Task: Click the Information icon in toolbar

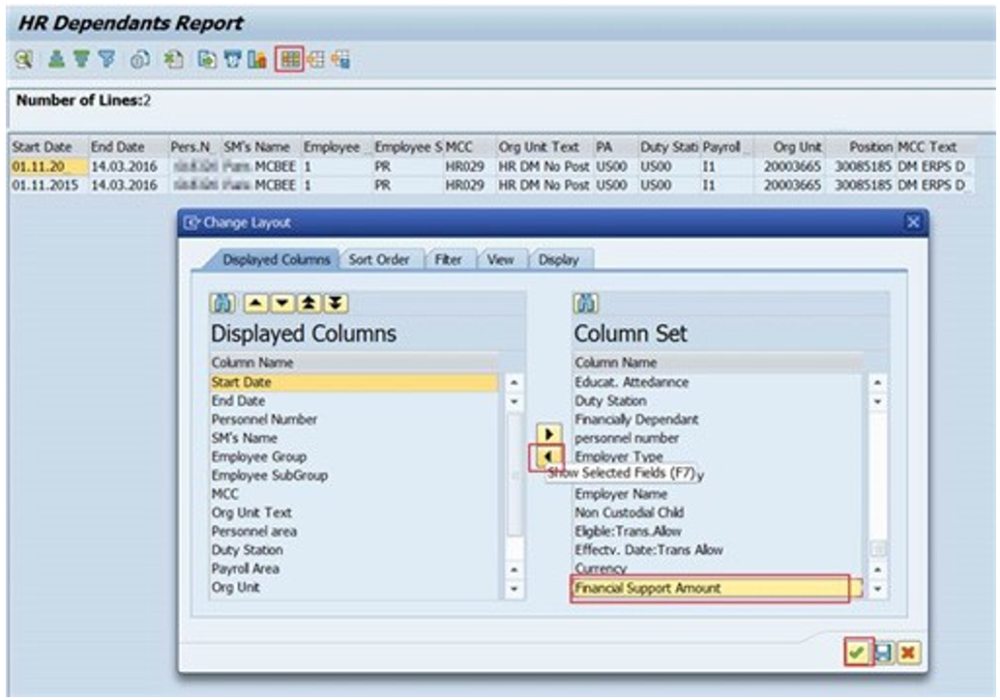Action: (x=140, y=60)
